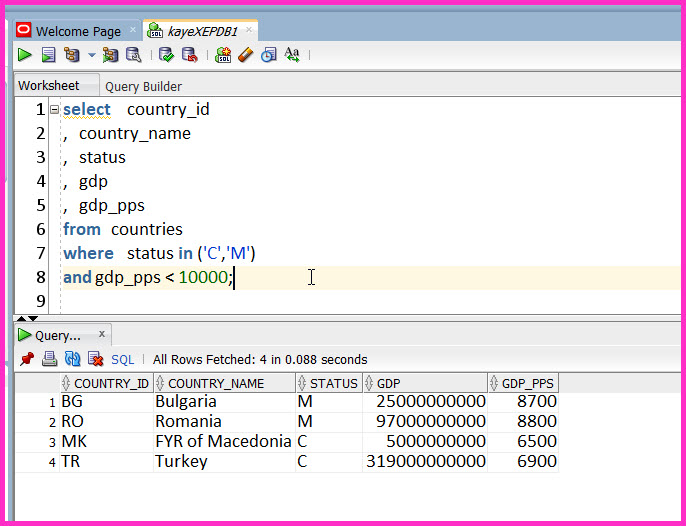The image size is (686, 526).
Task: Click the Autotrace icon
Action: [x=110, y=55]
